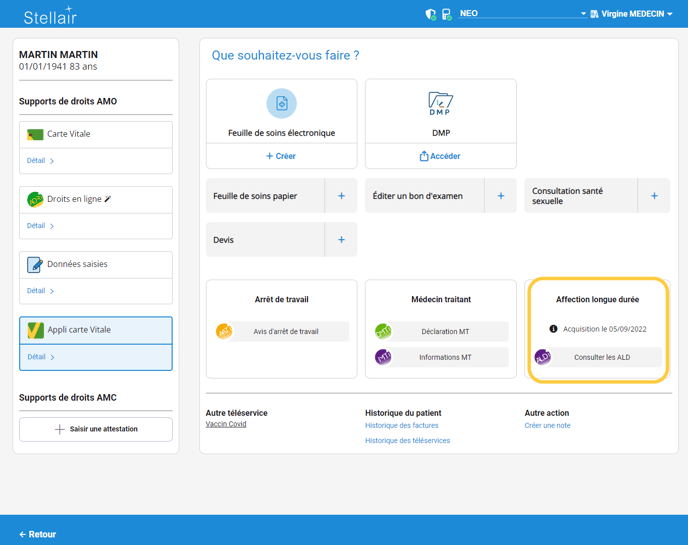Click plus for Consultation santé sexuelle
688x545 pixels.
pos(654,196)
